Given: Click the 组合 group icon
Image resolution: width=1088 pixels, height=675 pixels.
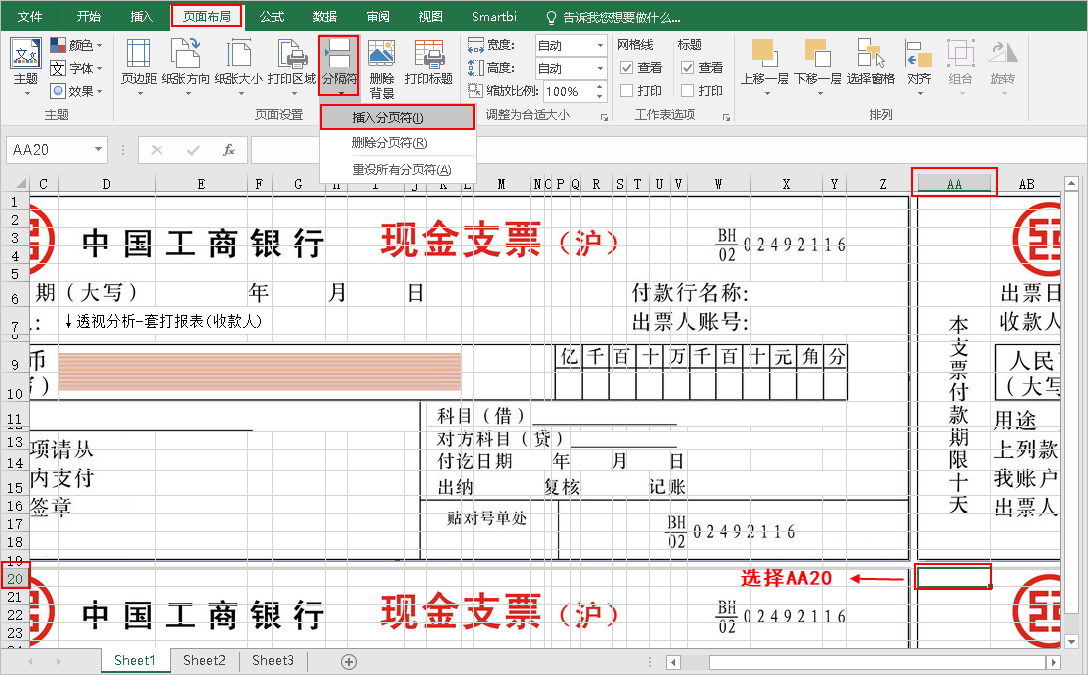Looking at the screenshot, I should [960, 53].
